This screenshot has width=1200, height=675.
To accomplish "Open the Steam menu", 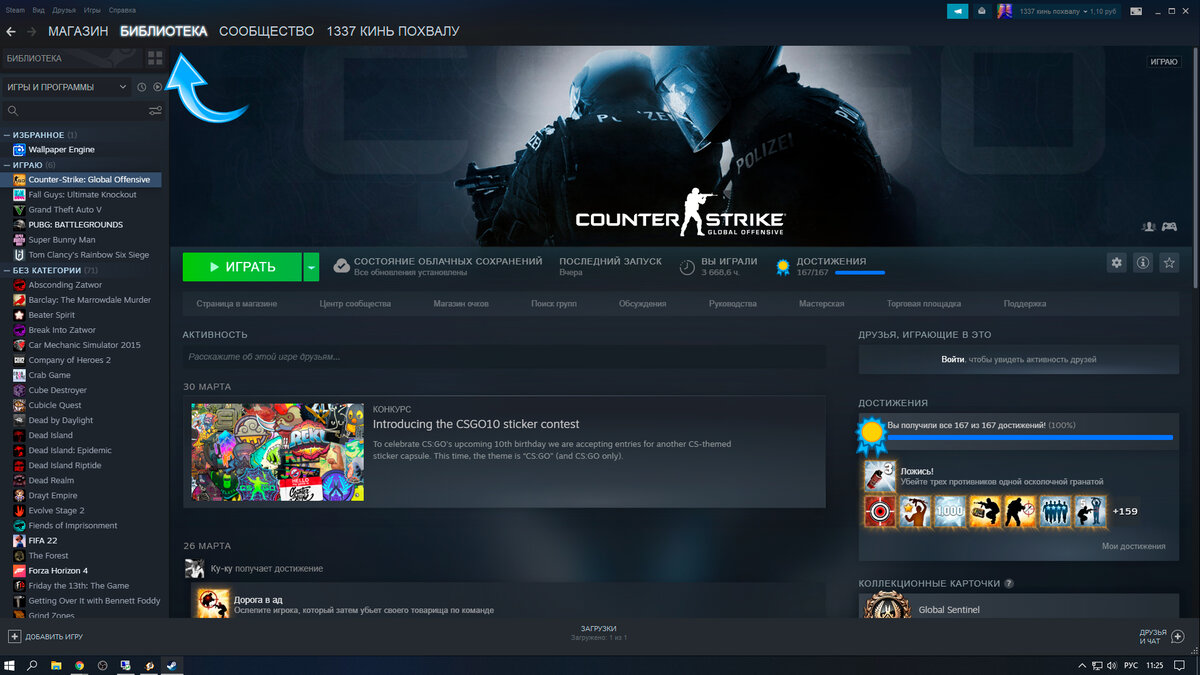I will [x=14, y=9].
